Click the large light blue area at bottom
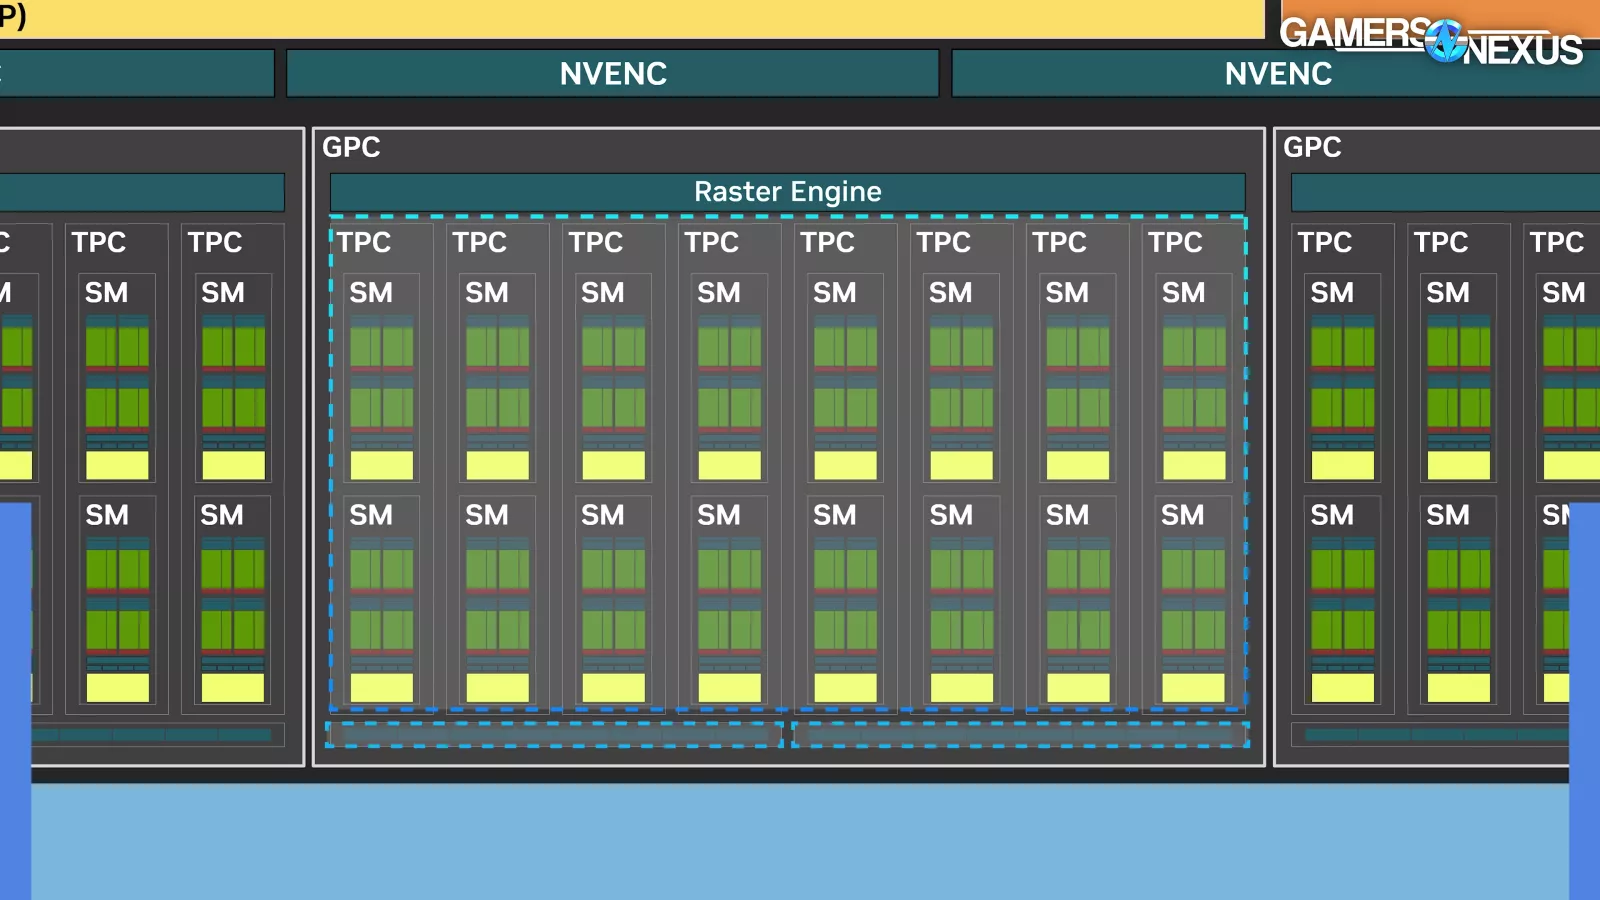Viewport: 1600px width, 900px height. [800, 840]
